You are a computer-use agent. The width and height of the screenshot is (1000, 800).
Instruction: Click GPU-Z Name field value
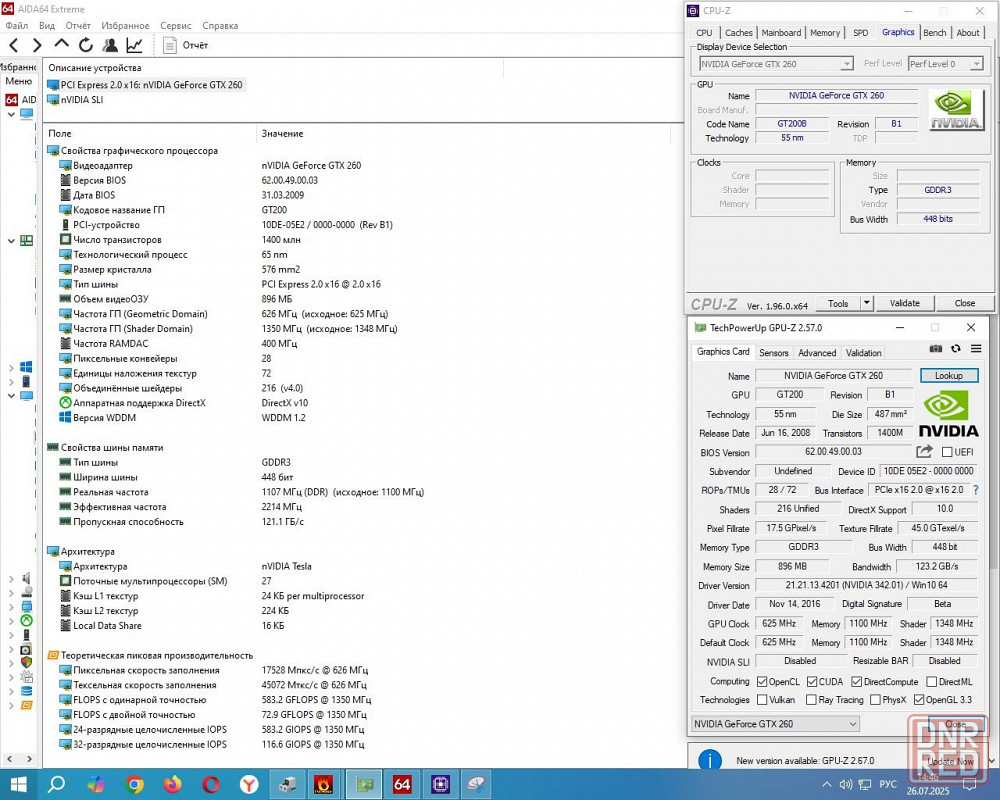pos(834,376)
